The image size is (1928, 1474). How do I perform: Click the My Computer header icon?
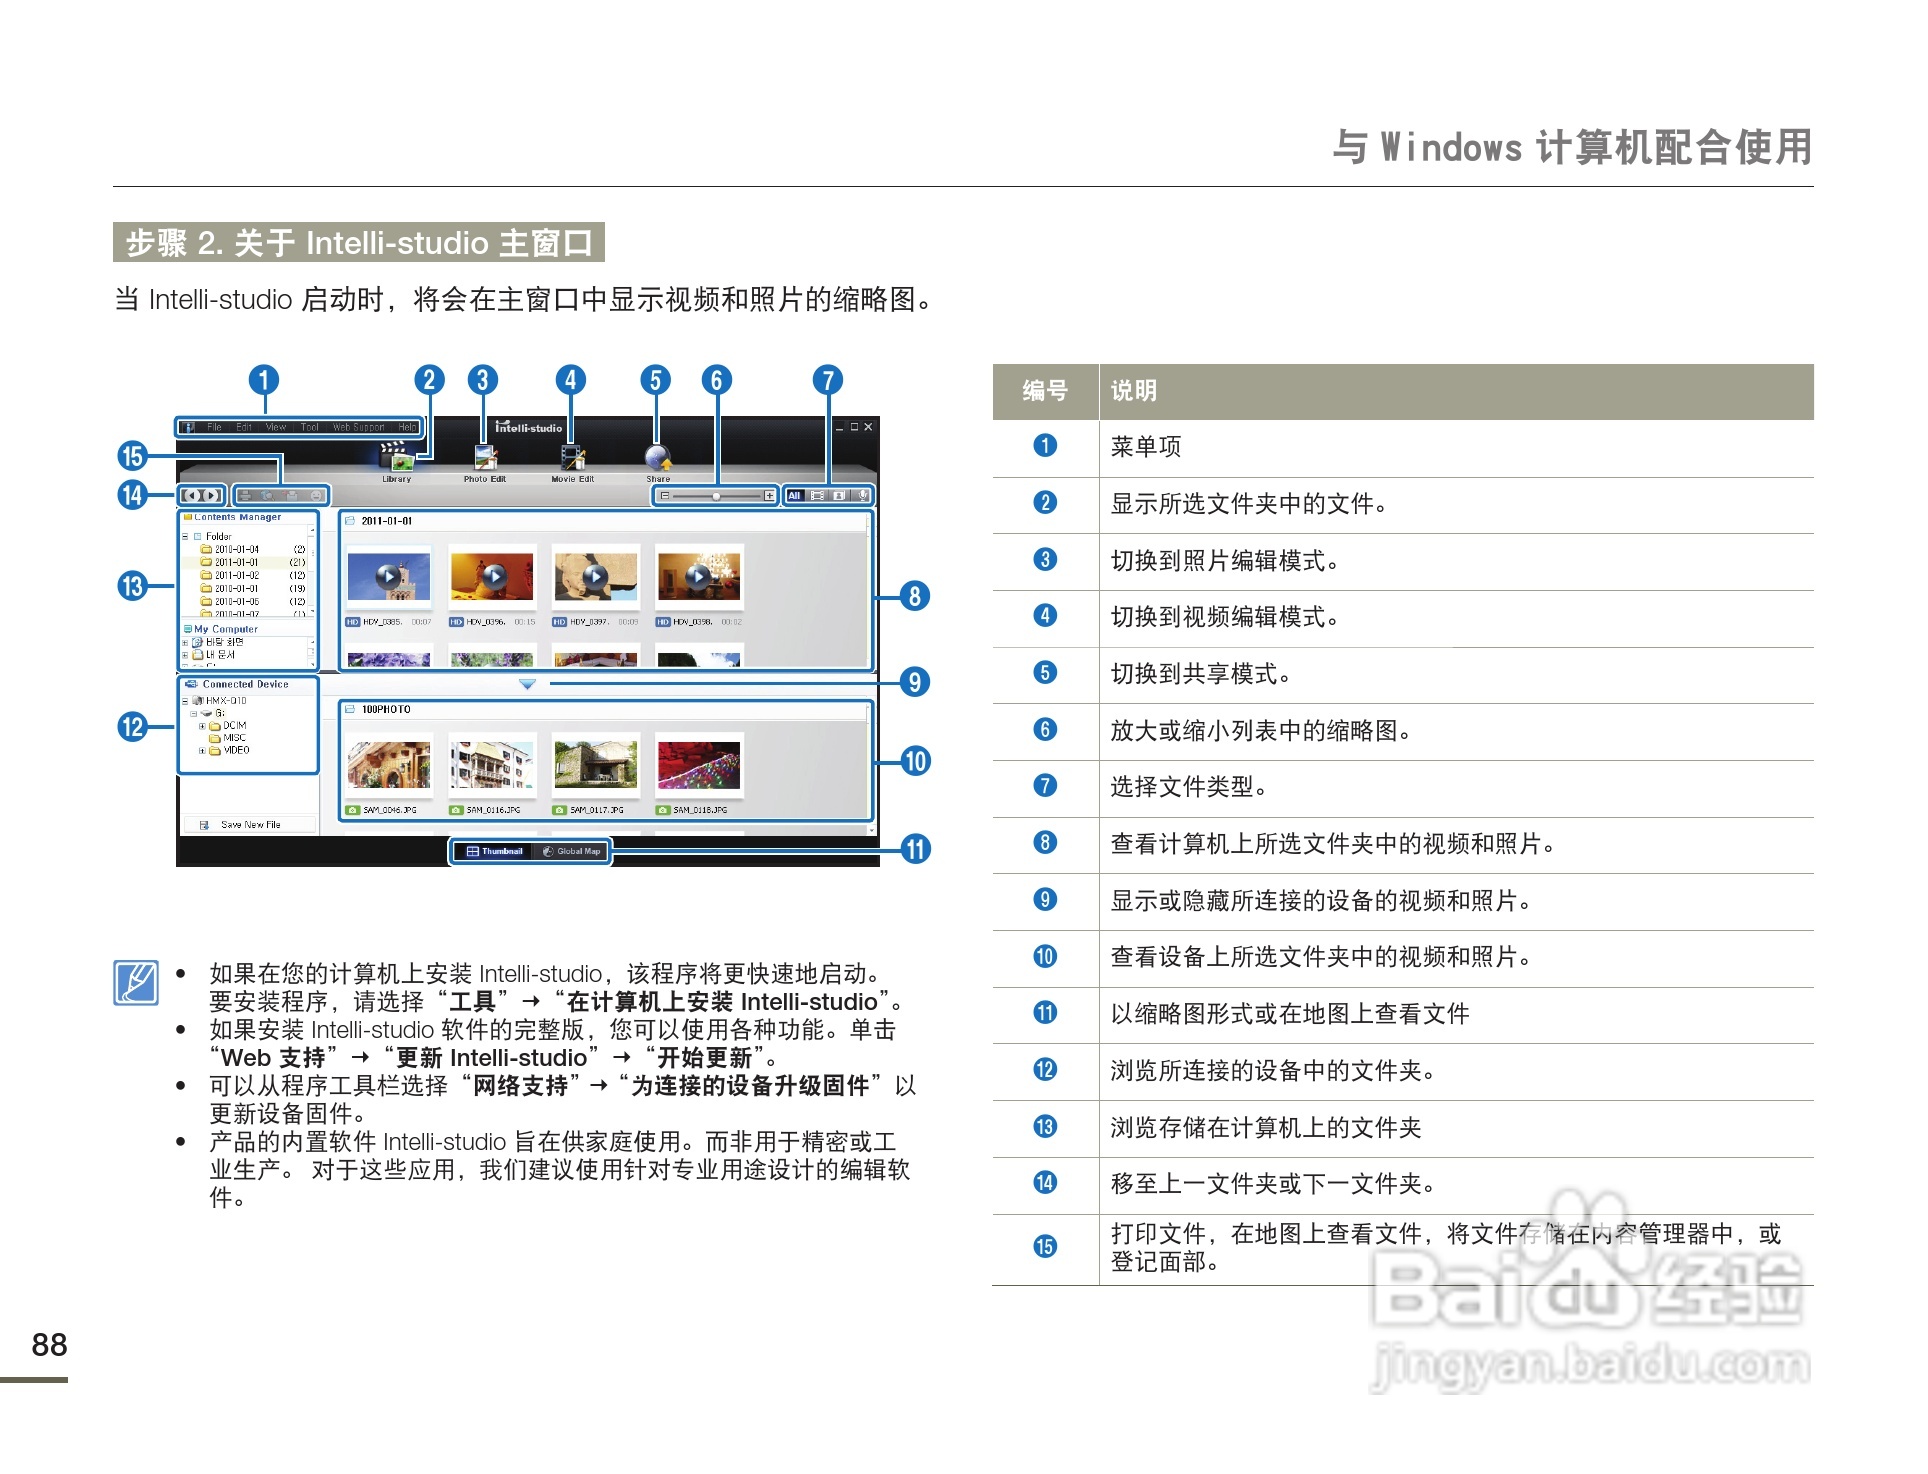coord(188,629)
